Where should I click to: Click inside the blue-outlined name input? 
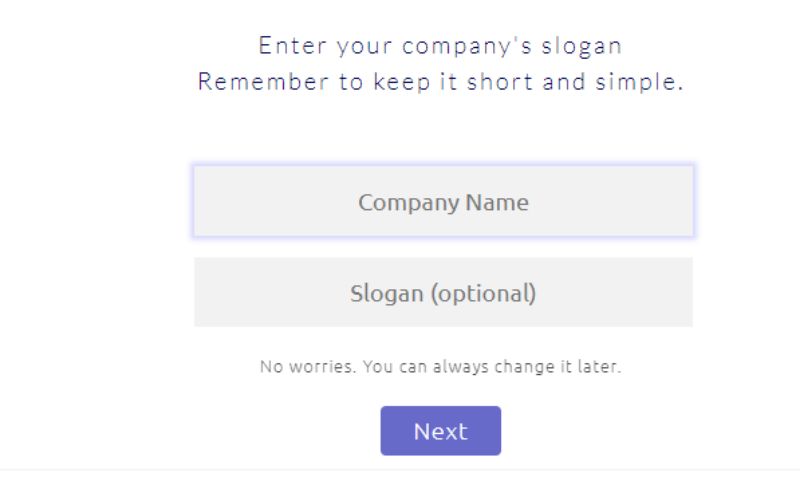click(443, 202)
